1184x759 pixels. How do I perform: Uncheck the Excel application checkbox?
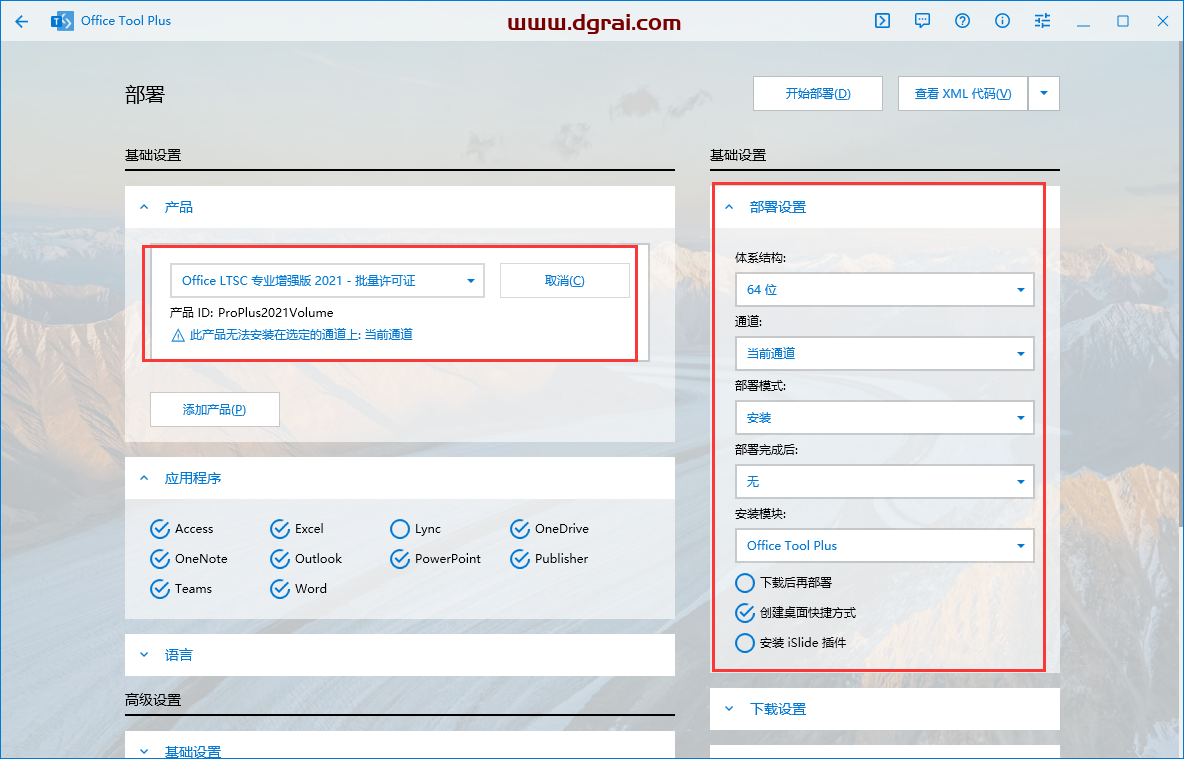click(278, 529)
